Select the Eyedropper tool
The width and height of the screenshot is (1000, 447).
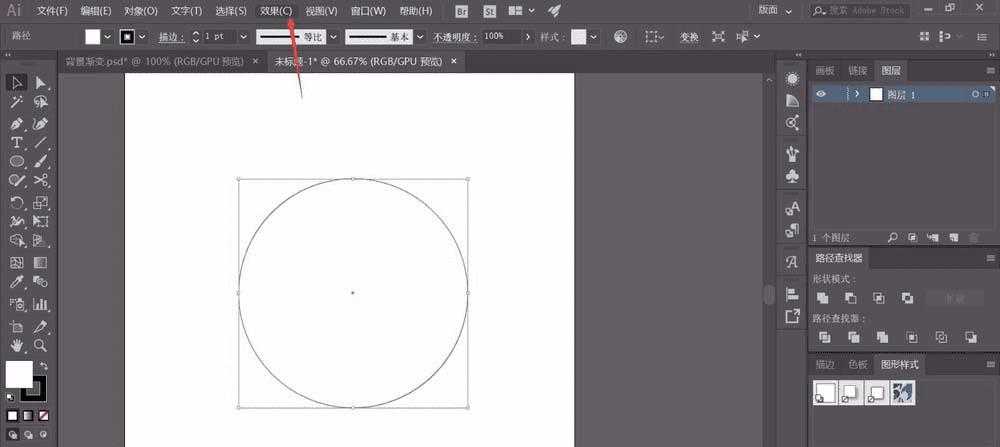[x=17, y=282]
